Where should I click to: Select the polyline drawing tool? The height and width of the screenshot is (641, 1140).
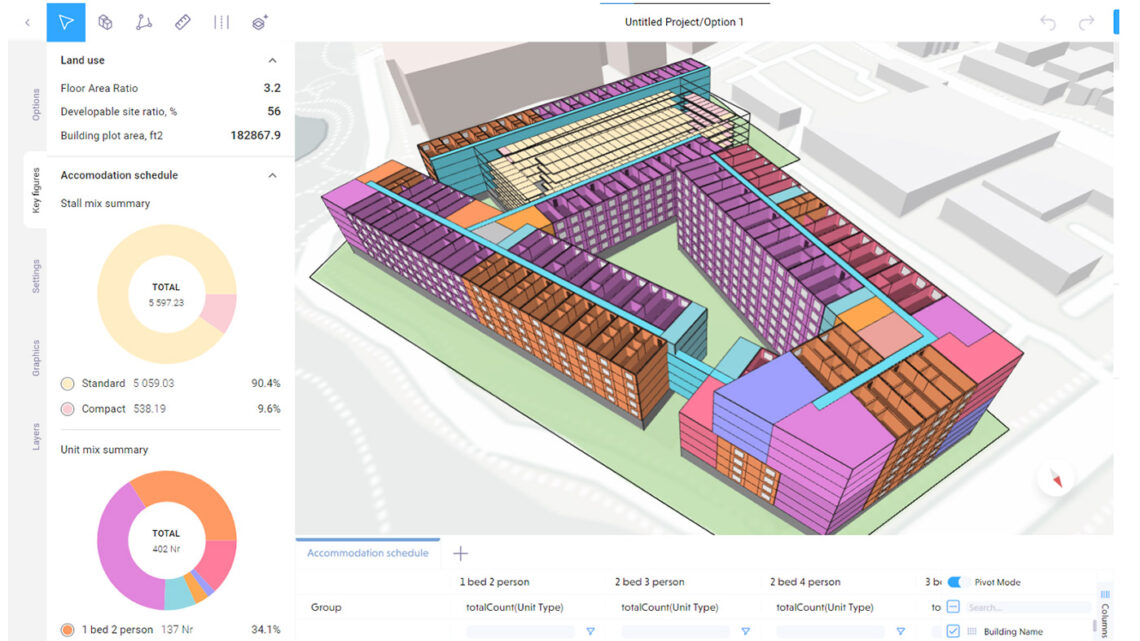click(144, 22)
